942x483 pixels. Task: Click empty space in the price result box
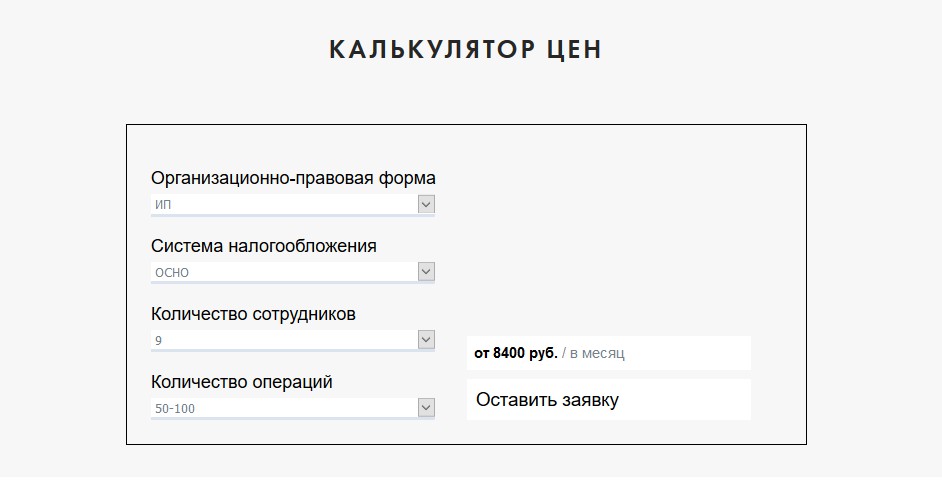(700, 353)
